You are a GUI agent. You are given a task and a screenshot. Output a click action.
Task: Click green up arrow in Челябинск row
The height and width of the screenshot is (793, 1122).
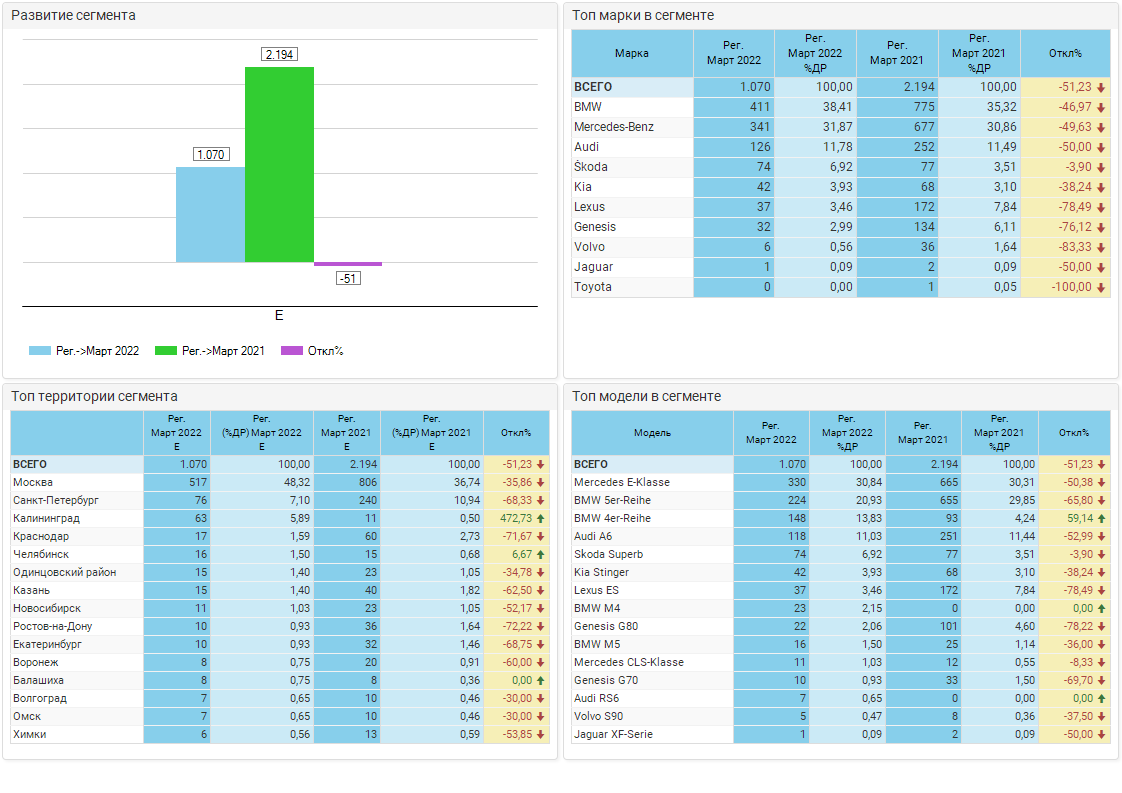click(x=541, y=554)
